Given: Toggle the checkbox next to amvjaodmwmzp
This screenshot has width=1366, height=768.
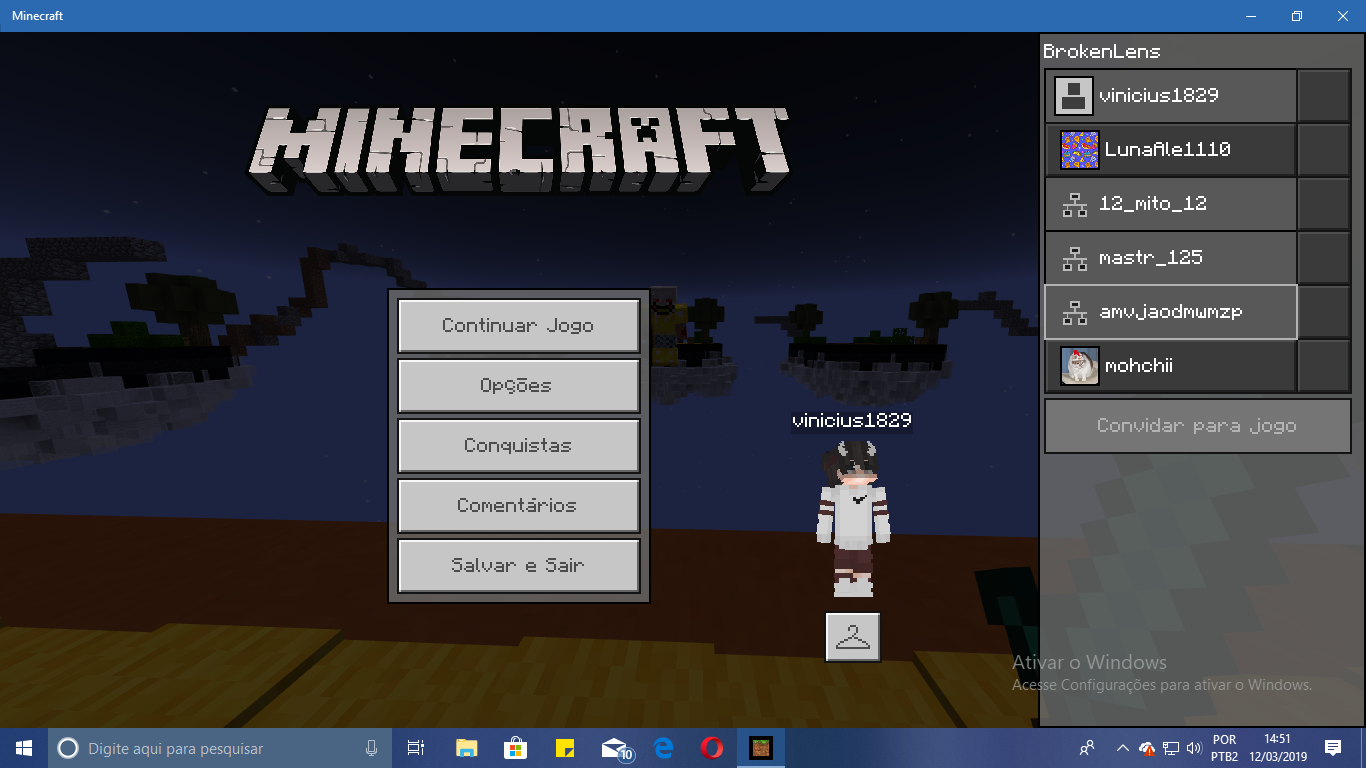Looking at the screenshot, I should (x=1324, y=312).
